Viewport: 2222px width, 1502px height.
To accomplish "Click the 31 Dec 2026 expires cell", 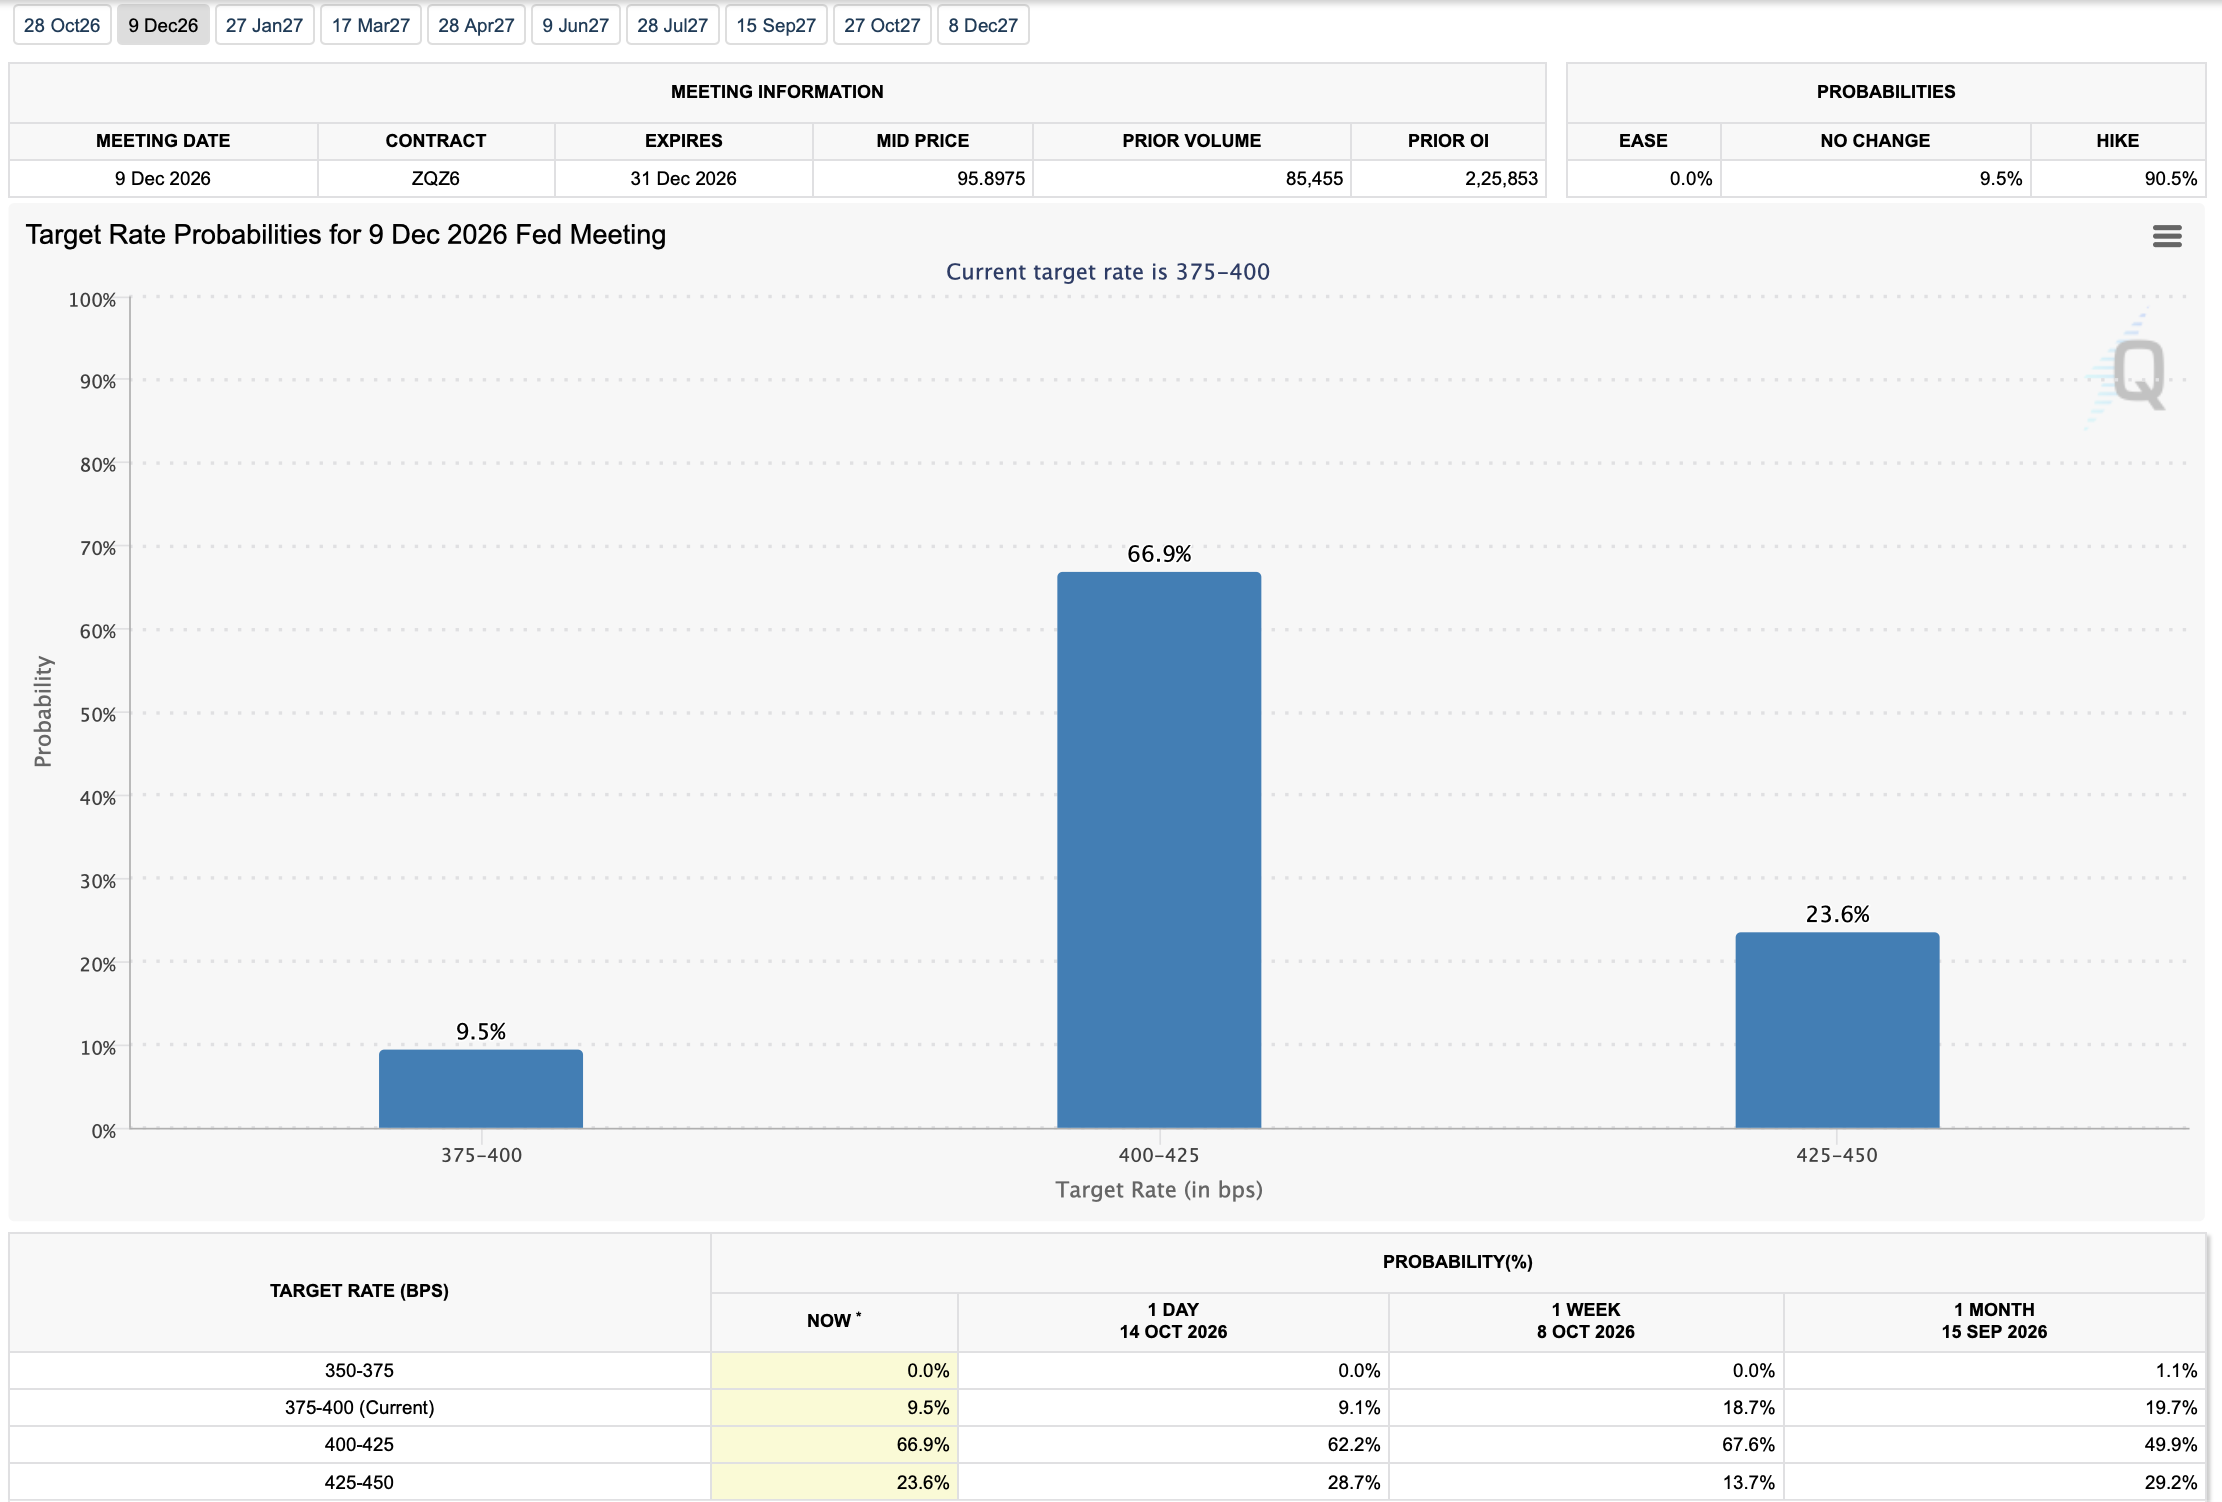I will [683, 178].
